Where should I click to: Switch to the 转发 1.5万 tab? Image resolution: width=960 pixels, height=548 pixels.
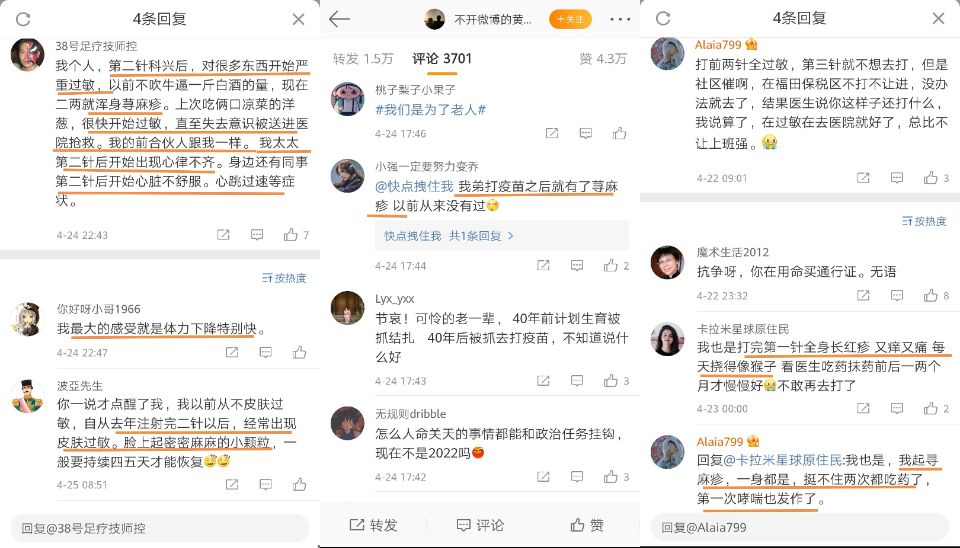coord(363,59)
